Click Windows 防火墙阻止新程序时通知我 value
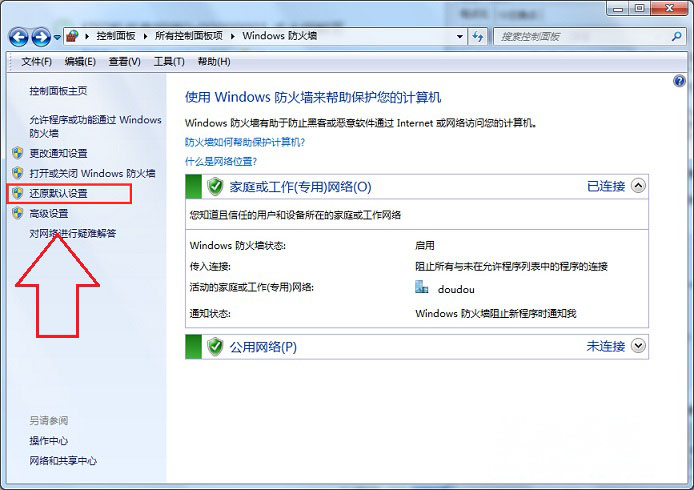This screenshot has height=490, width=694. click(496, 313)
